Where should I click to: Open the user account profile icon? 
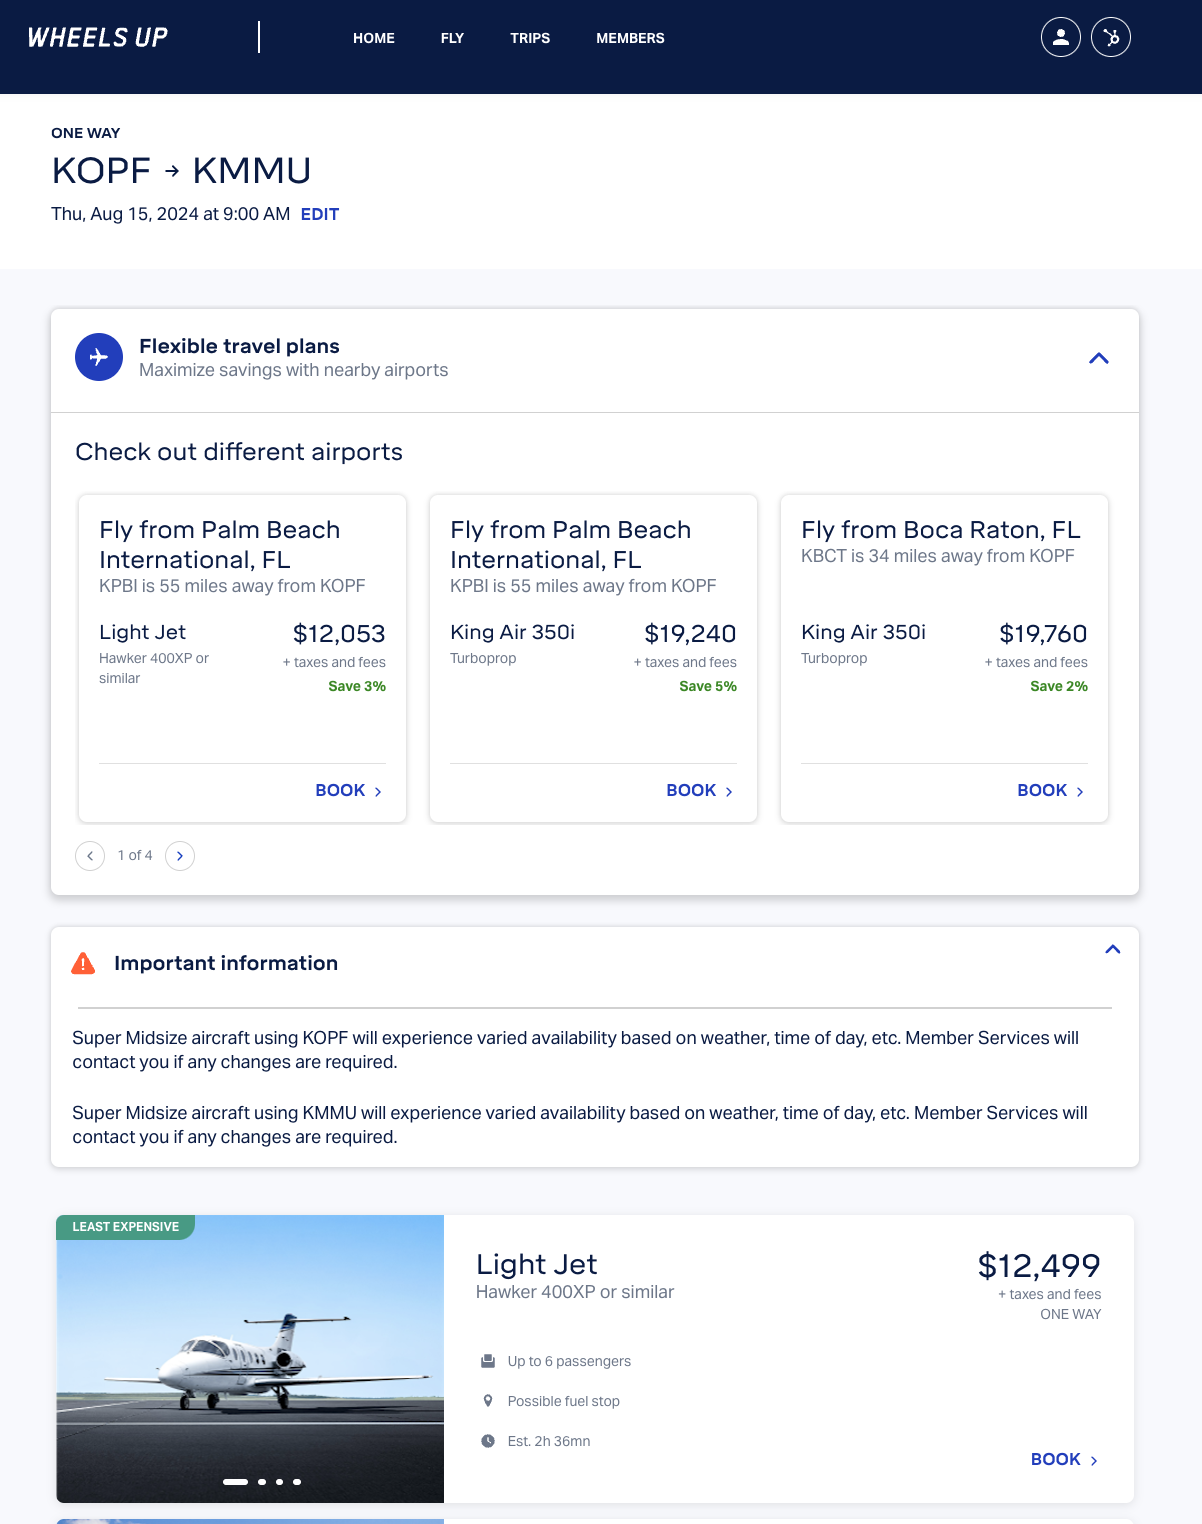click(1060, 37)
